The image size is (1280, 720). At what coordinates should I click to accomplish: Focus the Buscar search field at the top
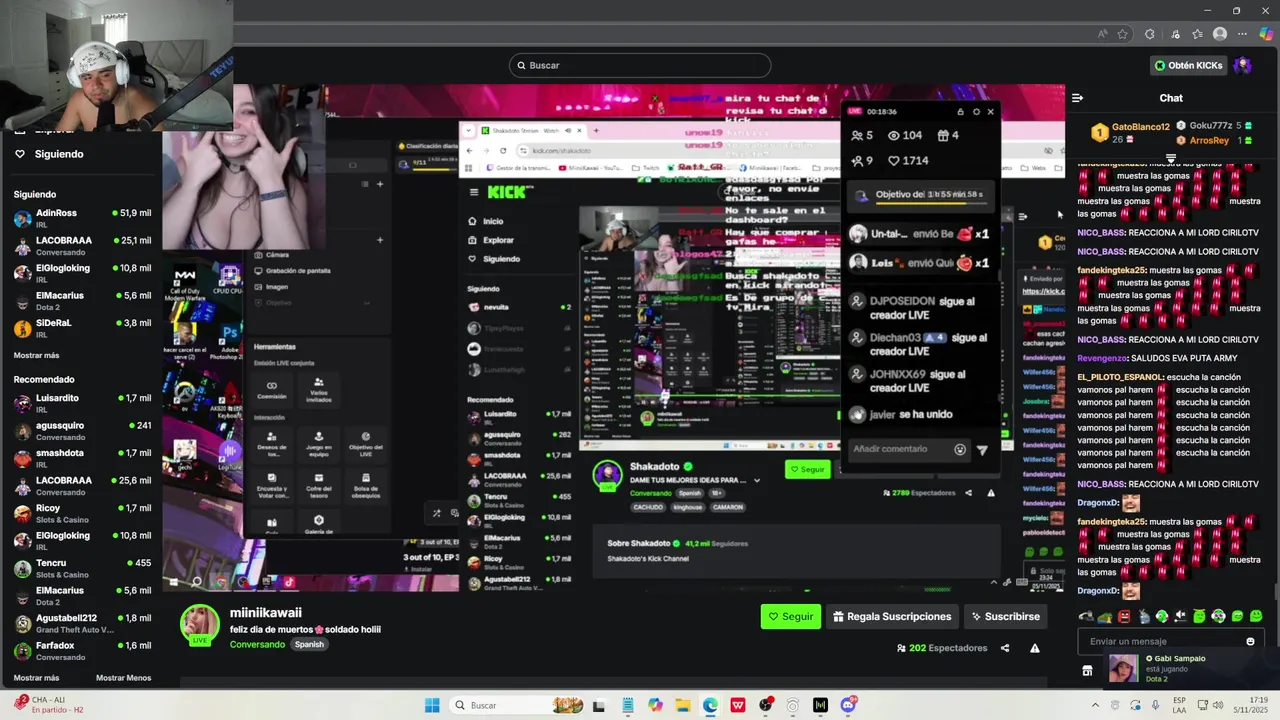coord(640,65)
